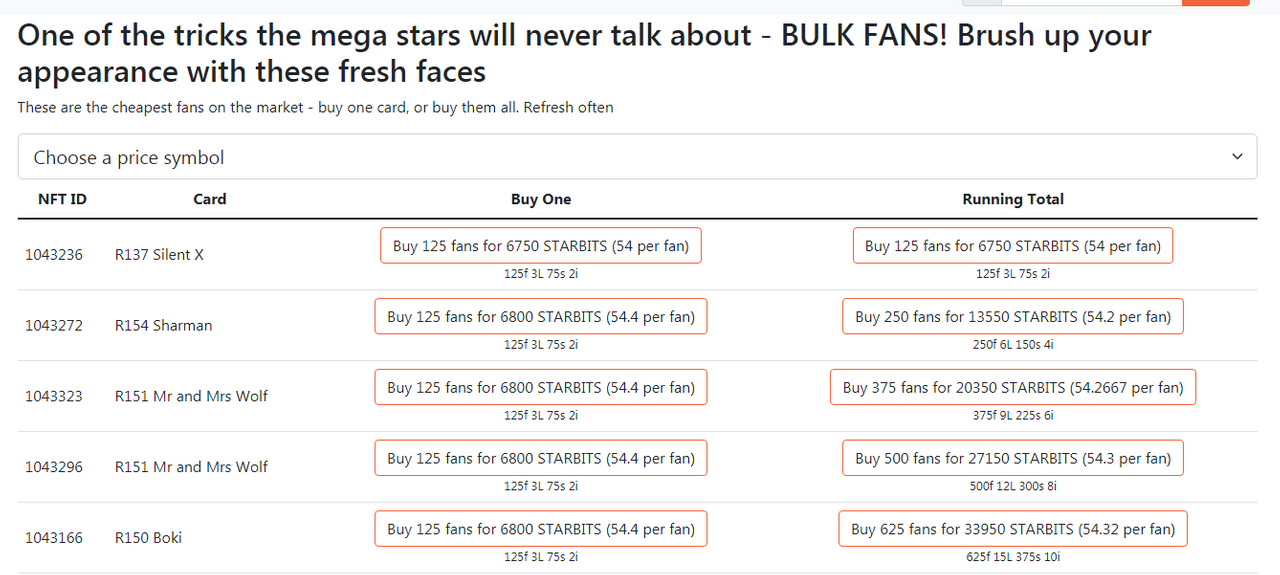Buy 500 fans for 27150 STARBITS
This screenshot has height=575, width=1280.
[x=1013, y=458]
